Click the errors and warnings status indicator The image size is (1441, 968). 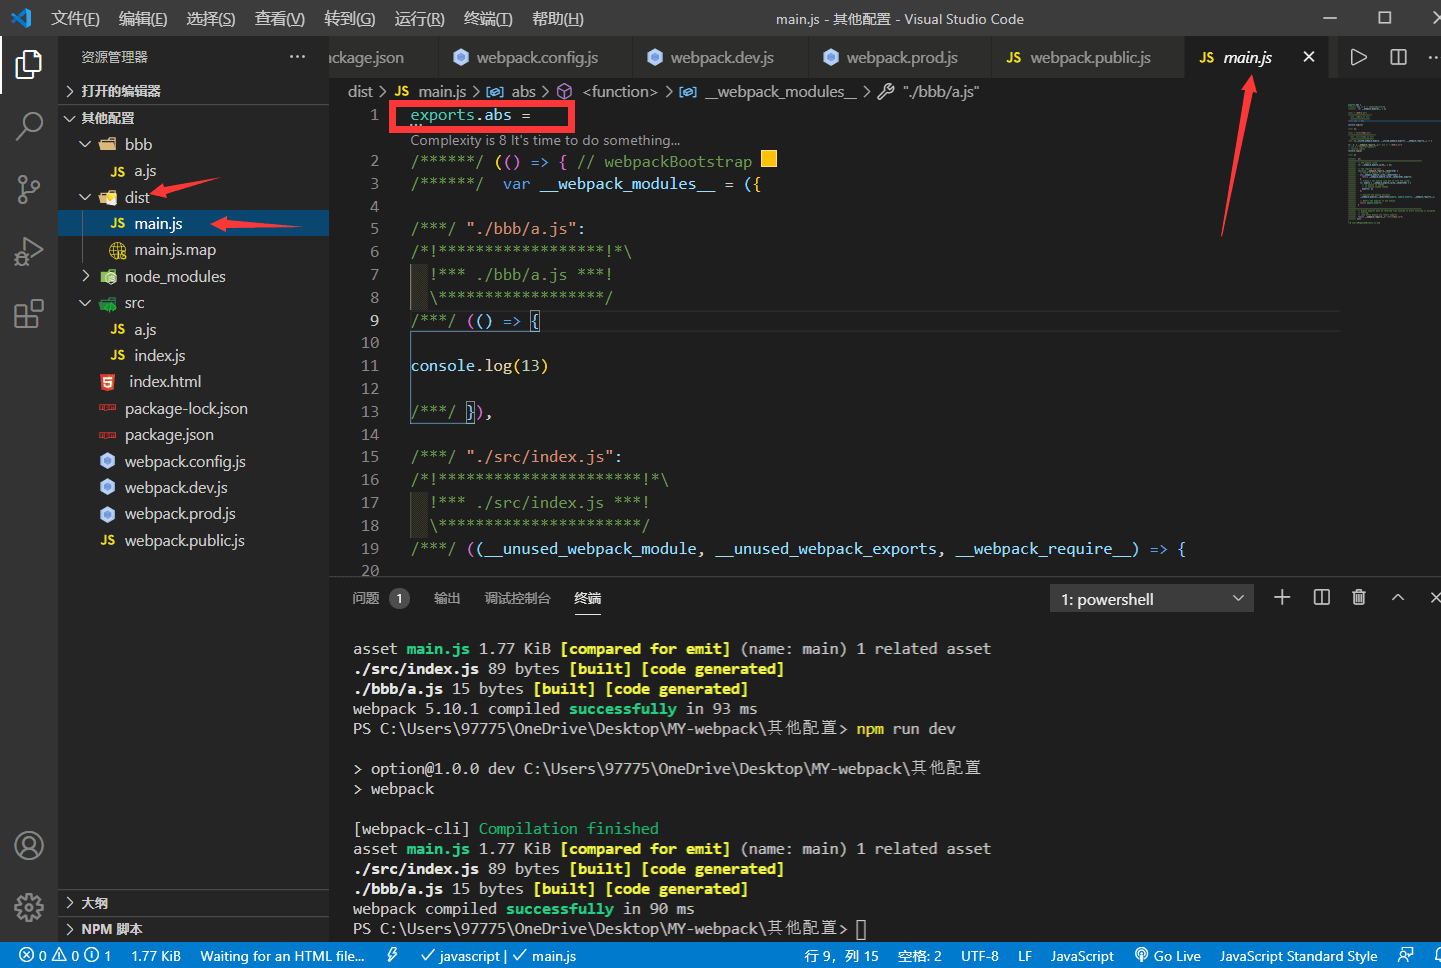coord(65,956)
